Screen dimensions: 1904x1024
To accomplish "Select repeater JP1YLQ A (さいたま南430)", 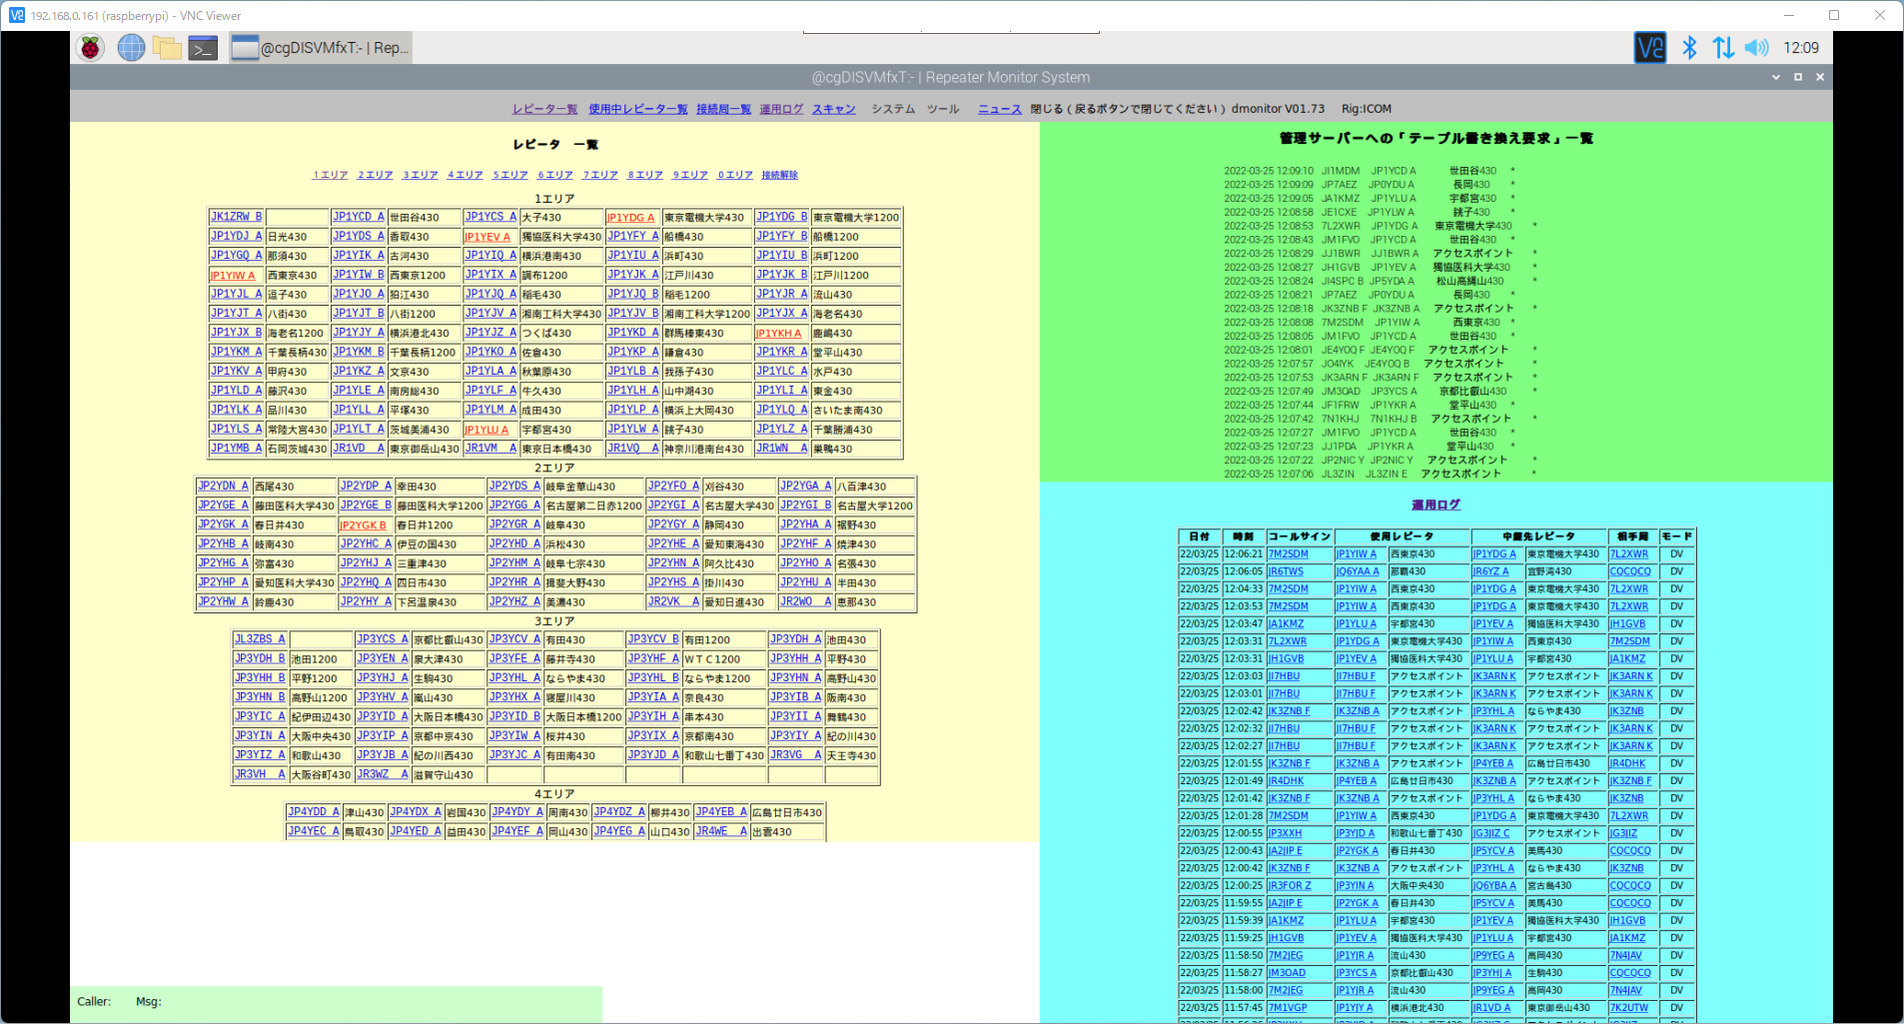I will [x=782, y=409].
